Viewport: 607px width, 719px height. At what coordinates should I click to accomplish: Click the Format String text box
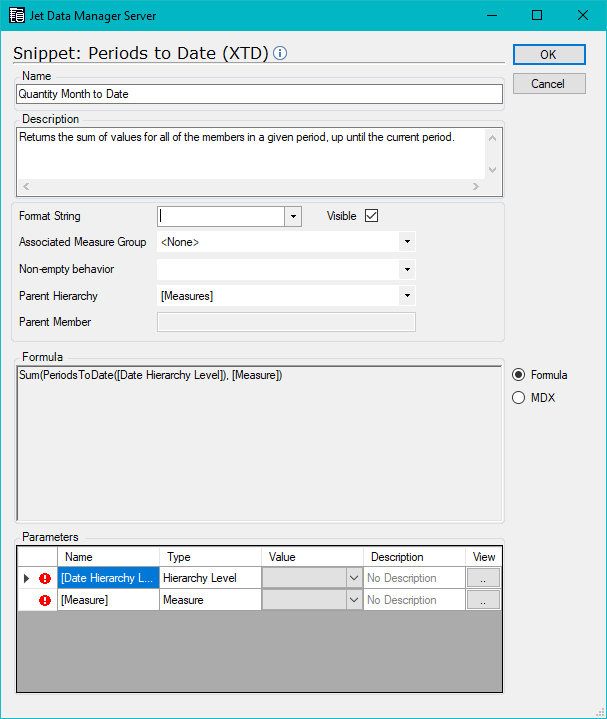coord(221,216)
